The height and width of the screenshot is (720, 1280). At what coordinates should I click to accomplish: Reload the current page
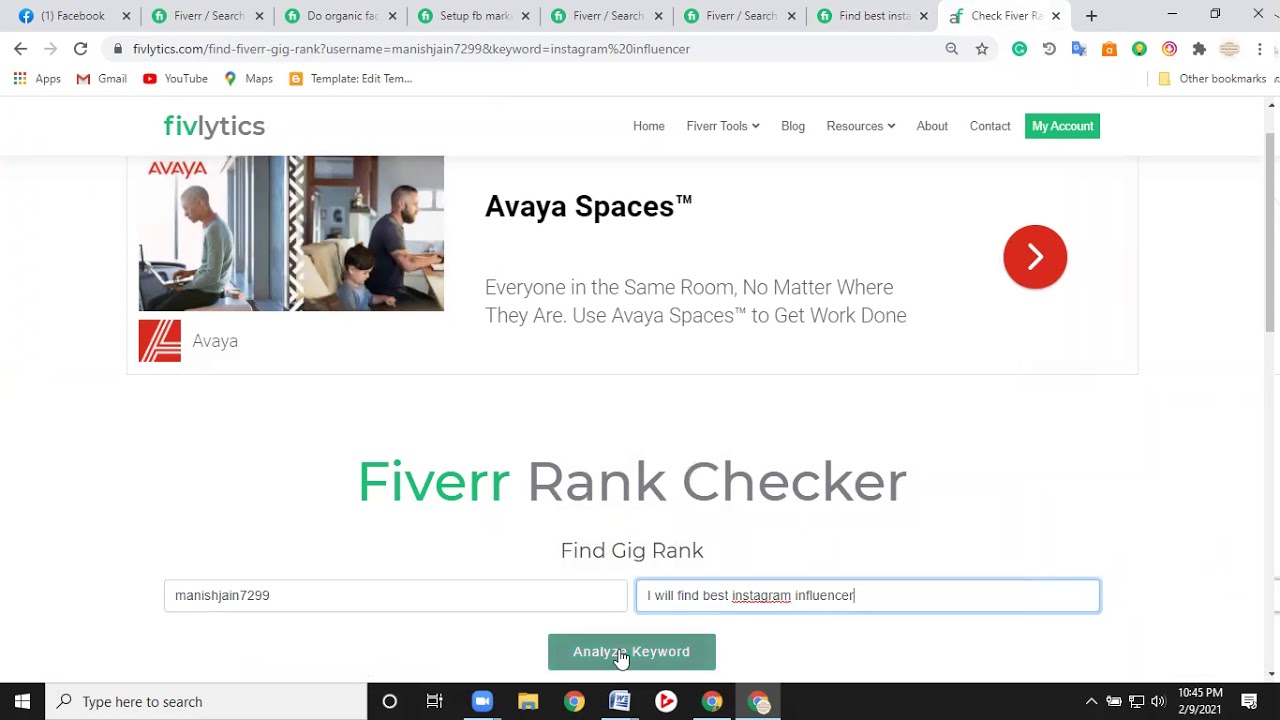(80, 49)
